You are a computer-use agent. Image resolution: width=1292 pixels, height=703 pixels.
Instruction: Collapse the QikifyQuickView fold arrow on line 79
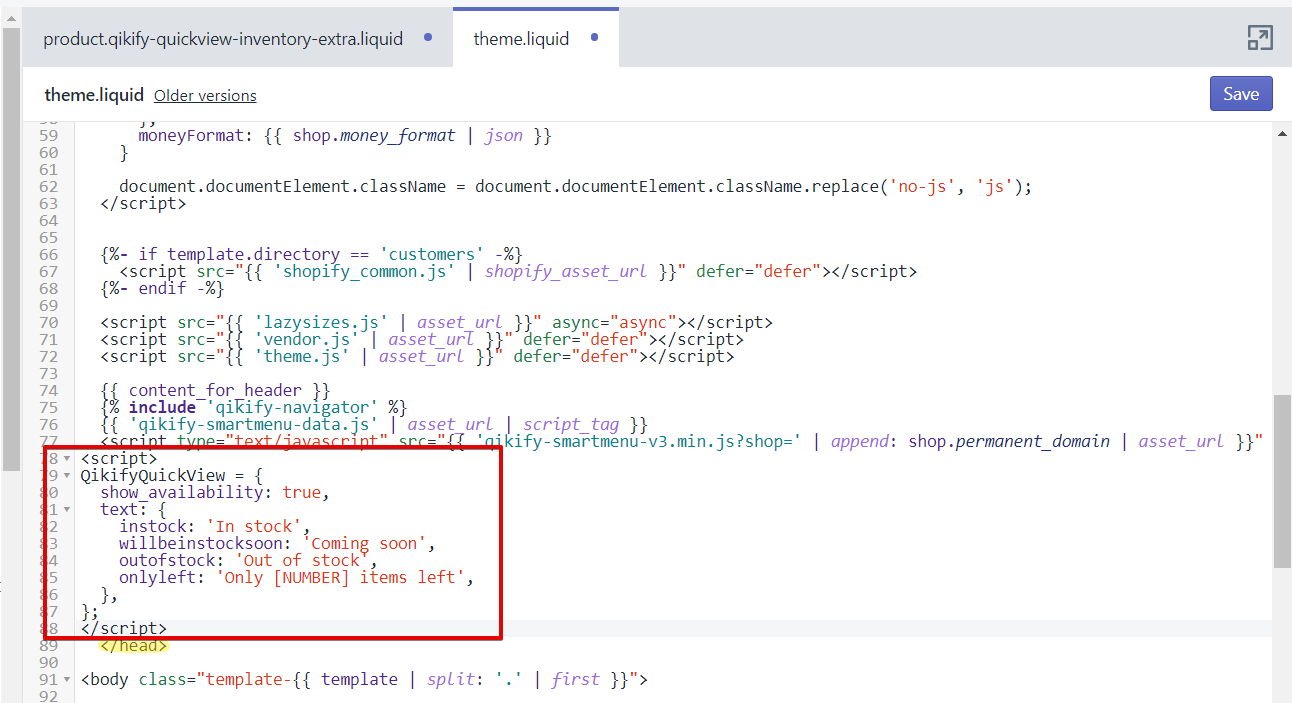pos(68,475)
